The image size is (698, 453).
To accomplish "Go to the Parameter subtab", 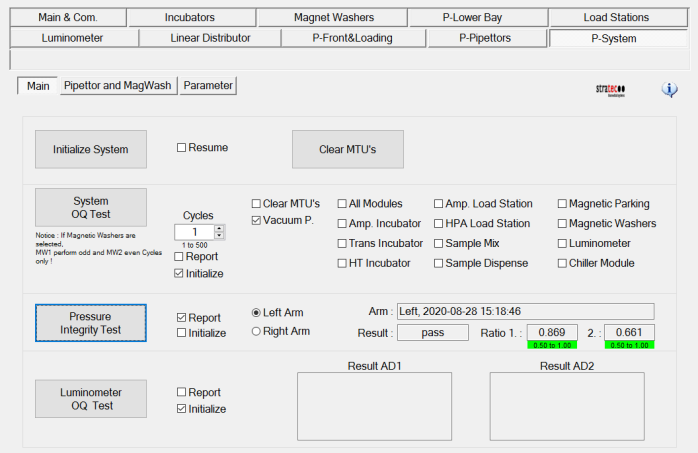I will pyautogui.click(x=208, y=86).
